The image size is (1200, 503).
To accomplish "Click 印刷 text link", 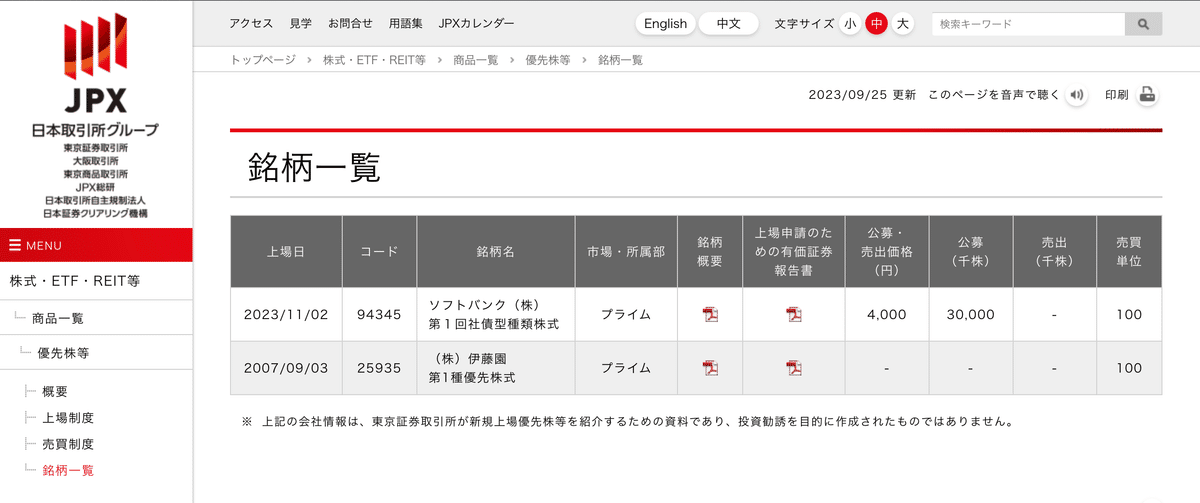I will 1116,95.
